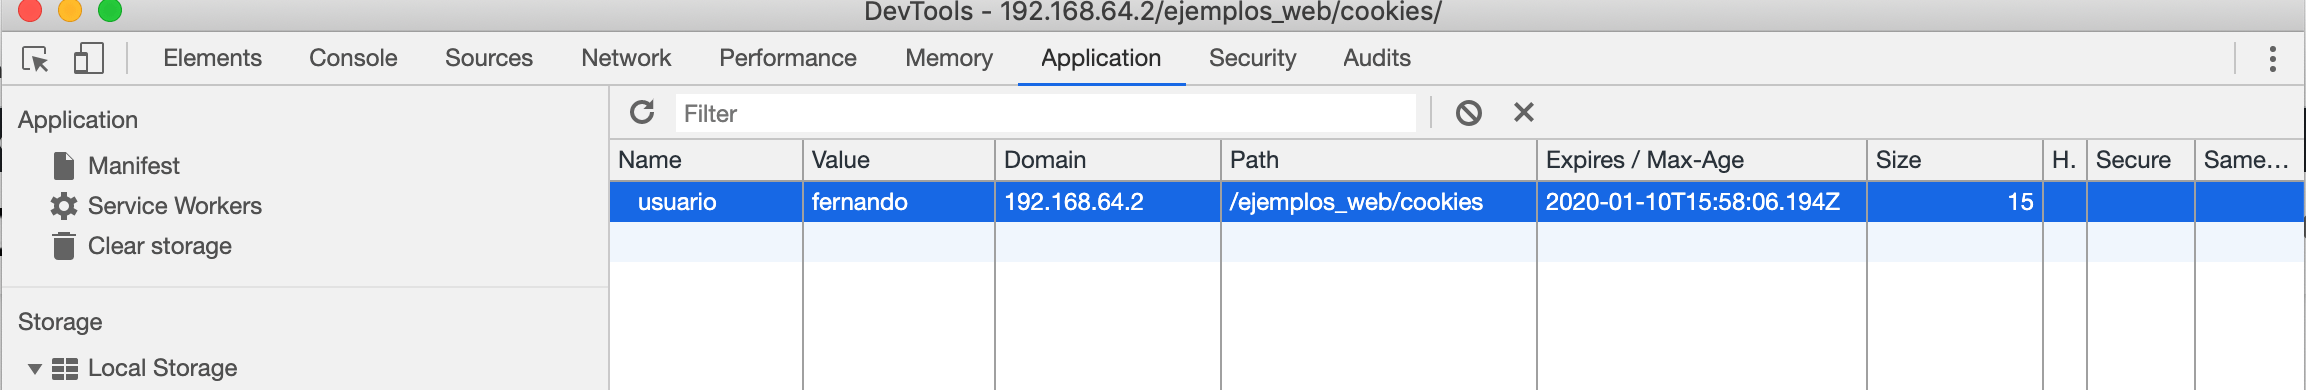Switch to the Audits tab
Viewport: 2306px width, 390px height.
[1377, 58]
